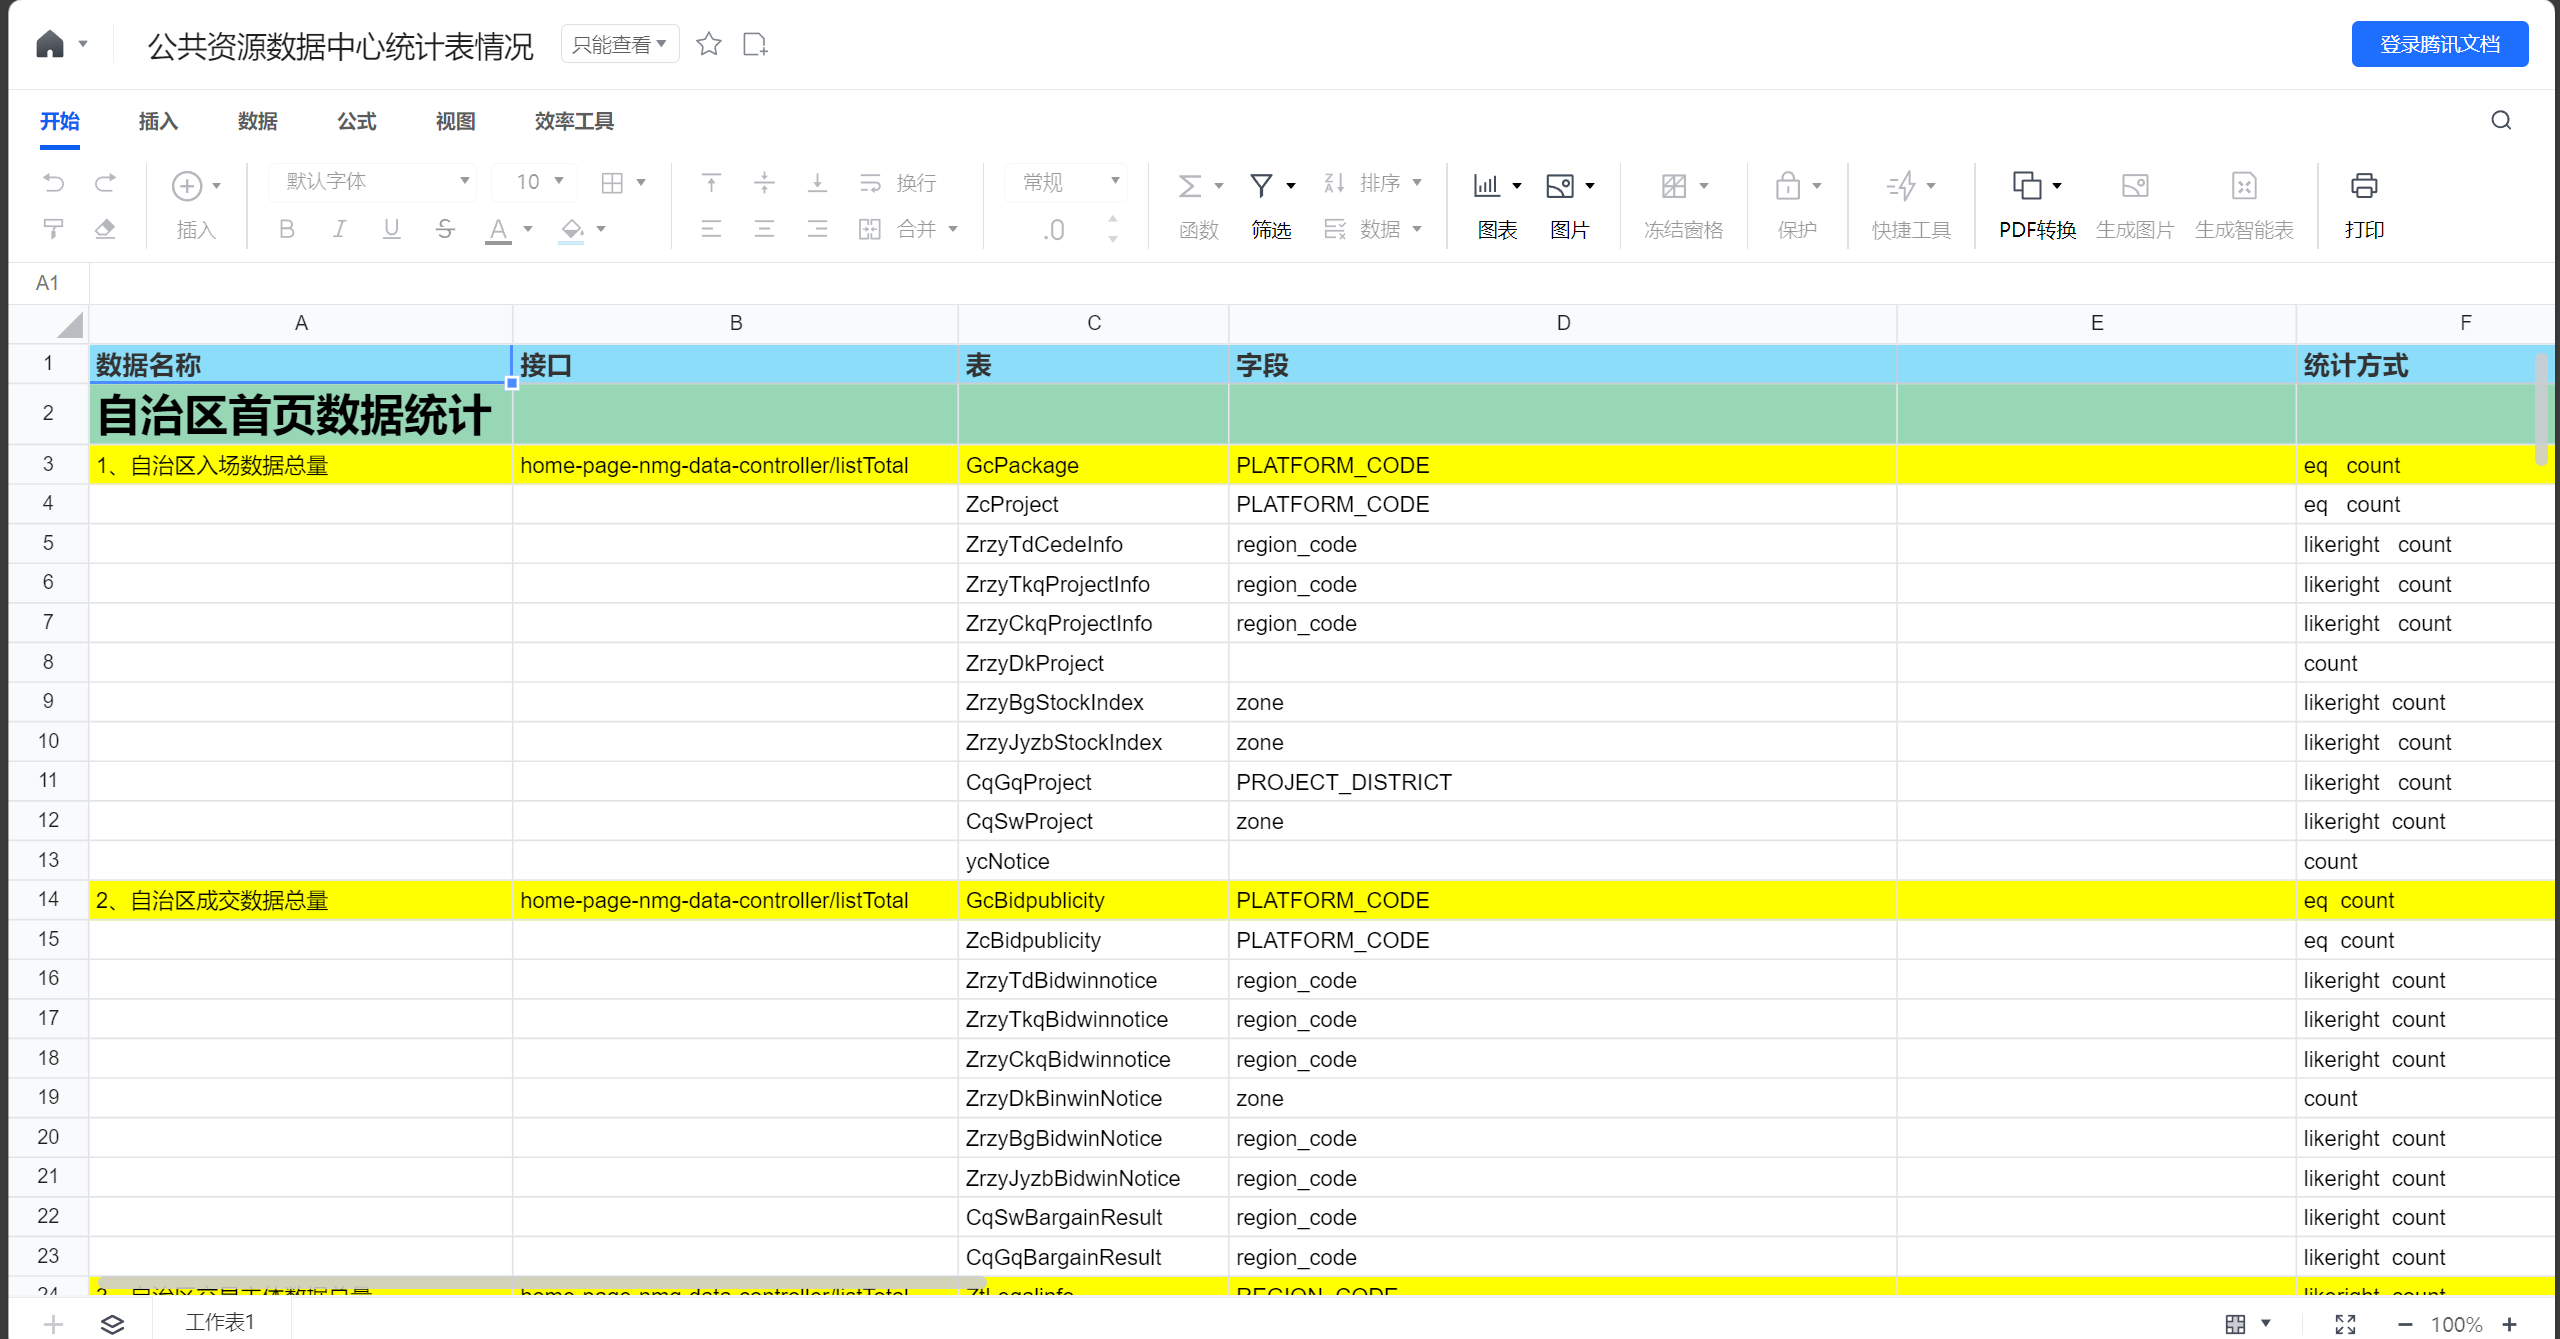
Task: Switch to the Insert (插入) tab
Action: [158, 121]
